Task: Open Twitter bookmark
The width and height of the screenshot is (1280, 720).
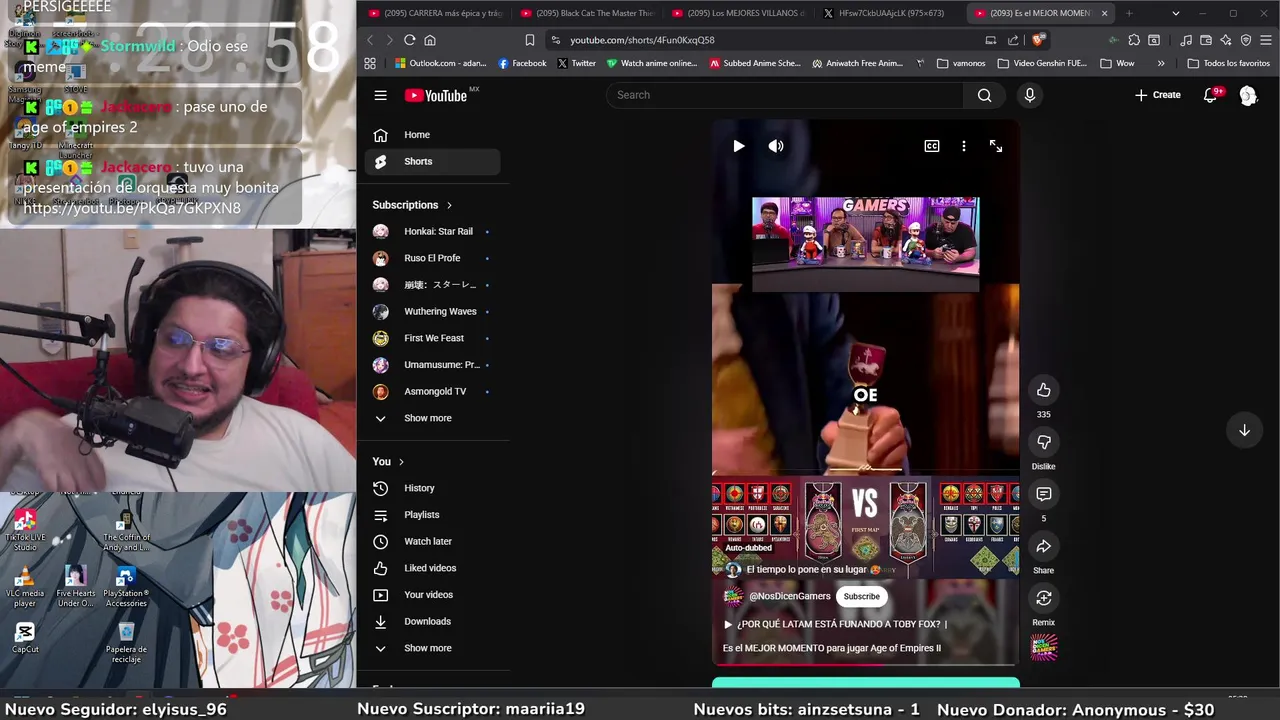Action: click(x=576, y=63)
